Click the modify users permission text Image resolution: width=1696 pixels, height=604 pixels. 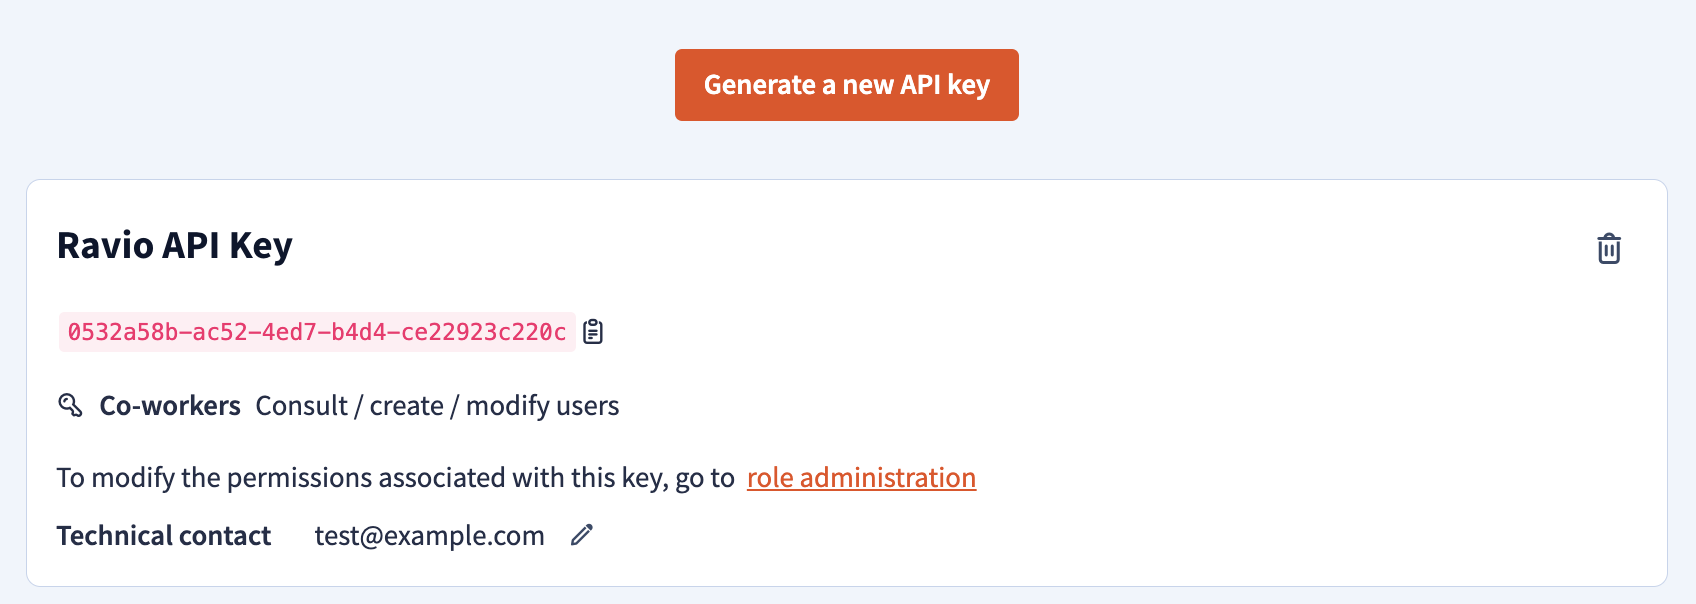[542, 406]
